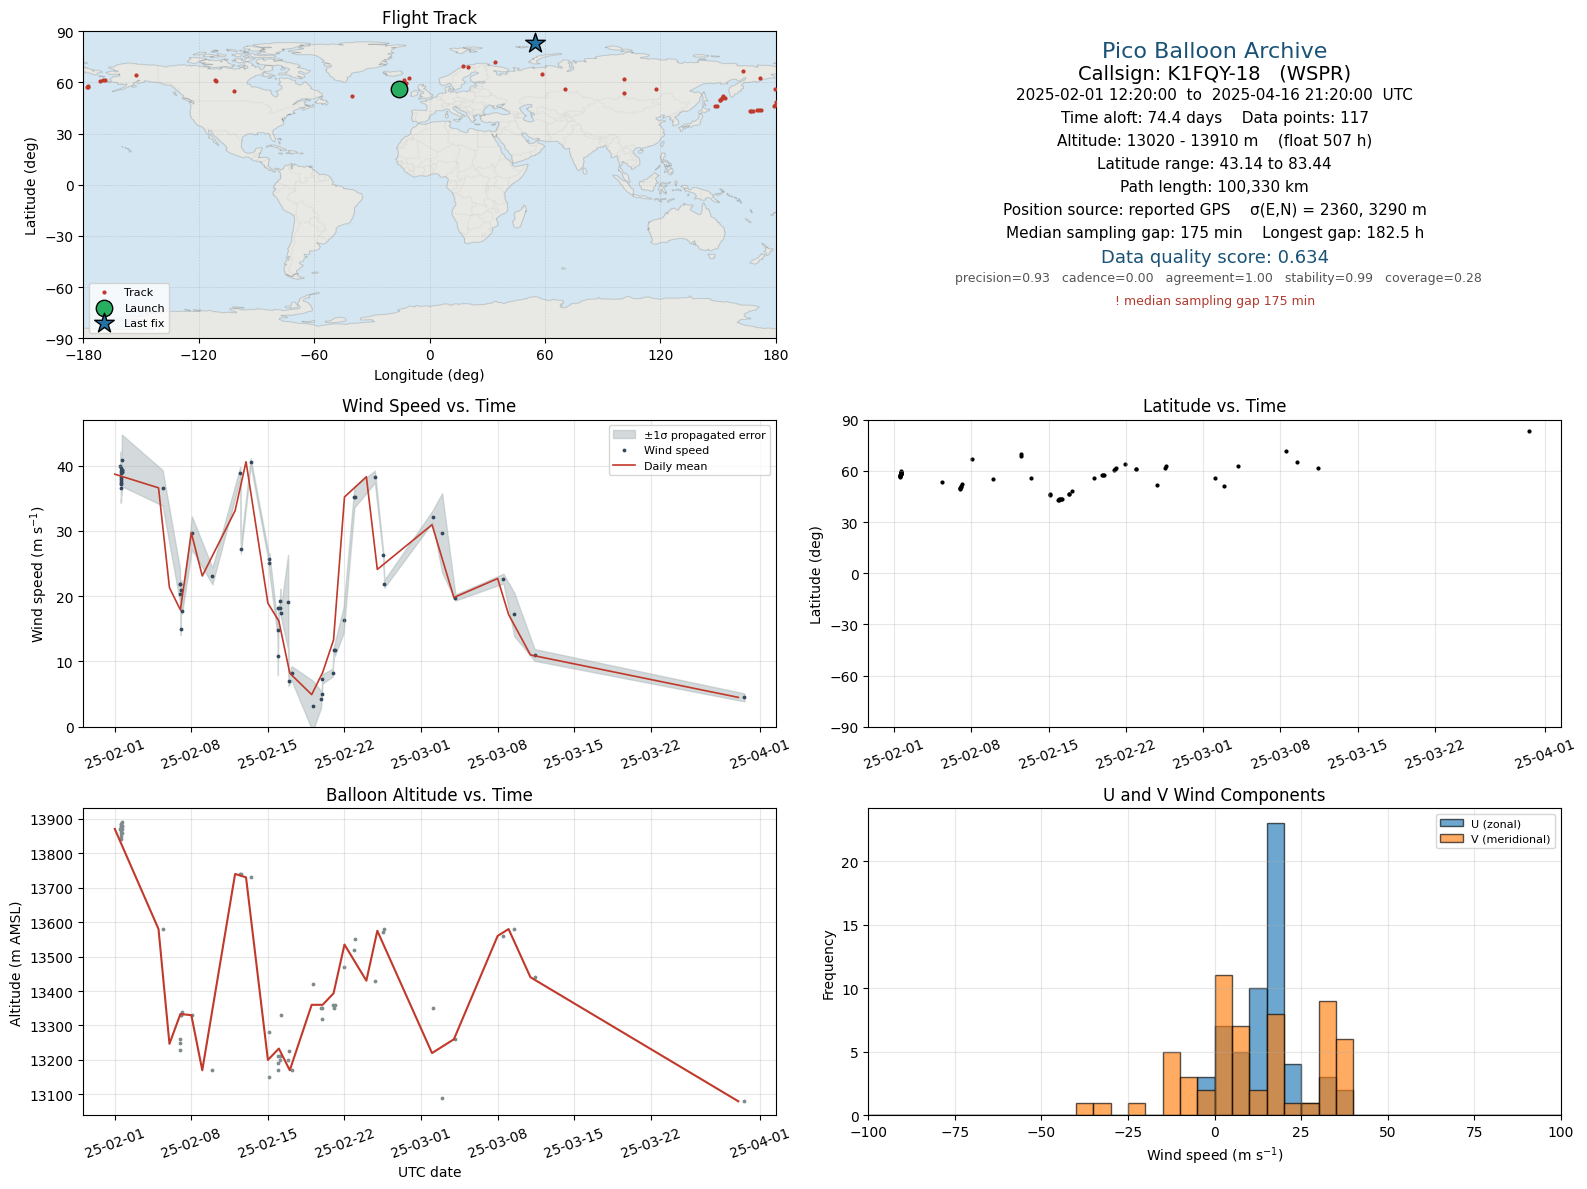
Task: Click the Wind Speed plot y-axis label
Action: coord(38,575)
